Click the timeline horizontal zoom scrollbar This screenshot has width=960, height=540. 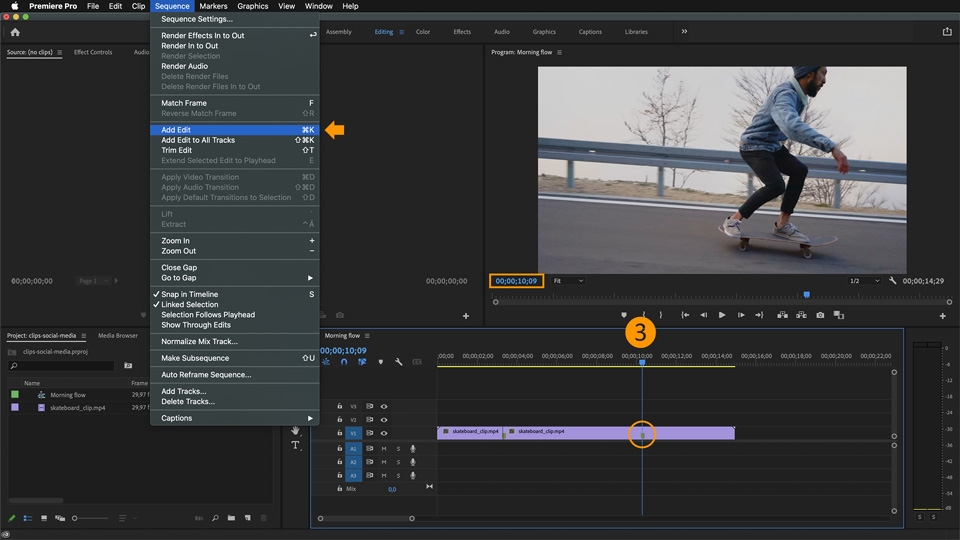point(366,519)
